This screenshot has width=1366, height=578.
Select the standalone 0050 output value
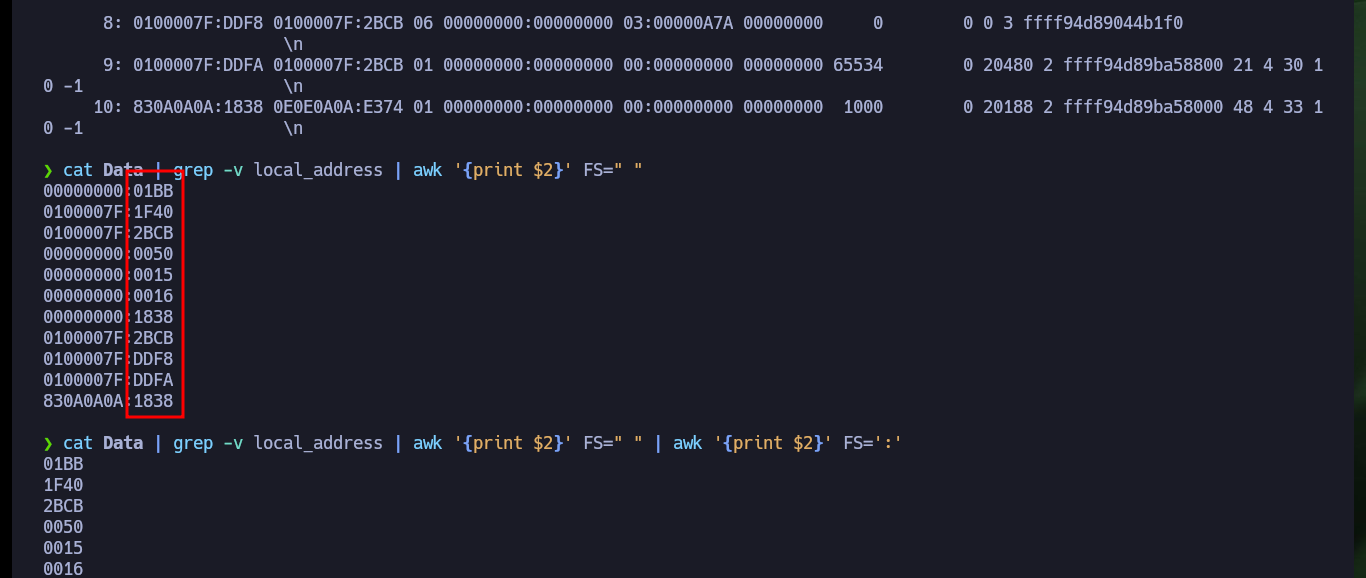click(63, 527)
